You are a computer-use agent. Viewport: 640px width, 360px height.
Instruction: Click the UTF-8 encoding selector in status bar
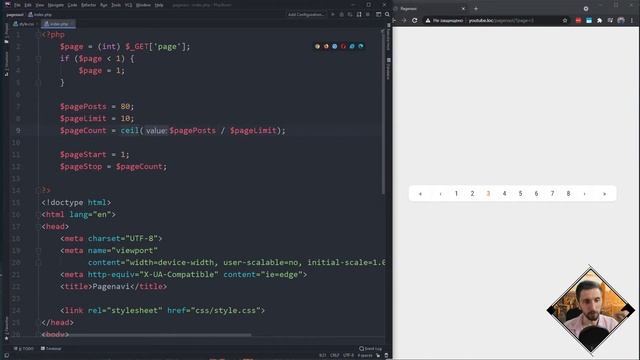click(348, 356)
